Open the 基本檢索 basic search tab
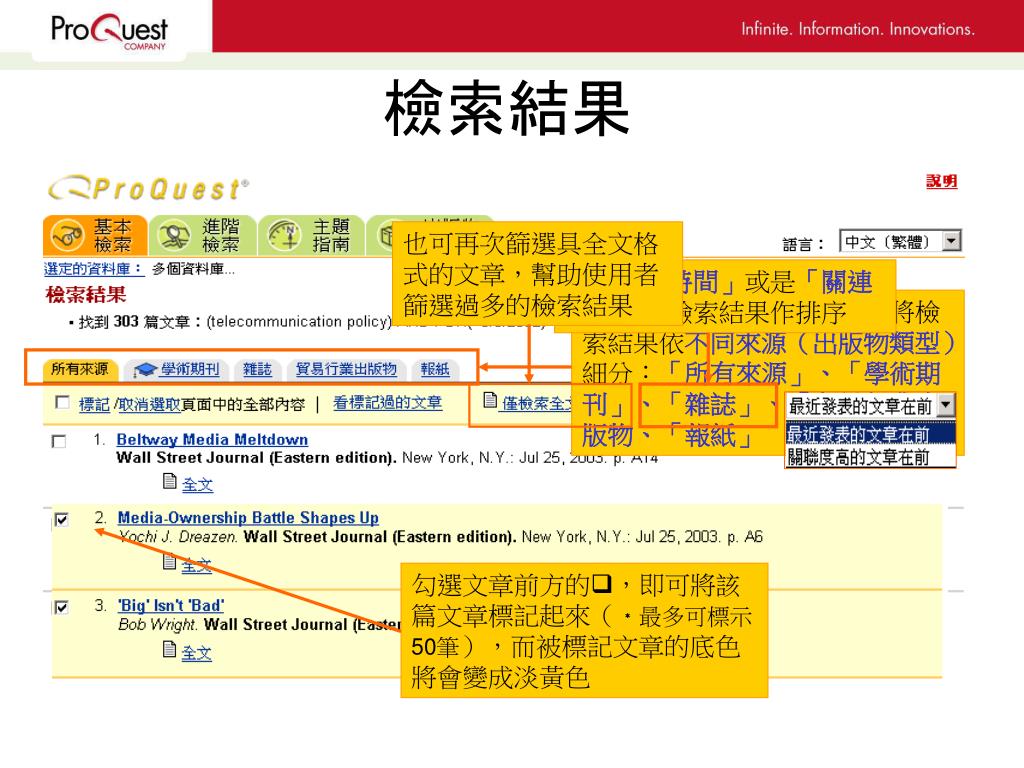 click(x=95, y=235)
